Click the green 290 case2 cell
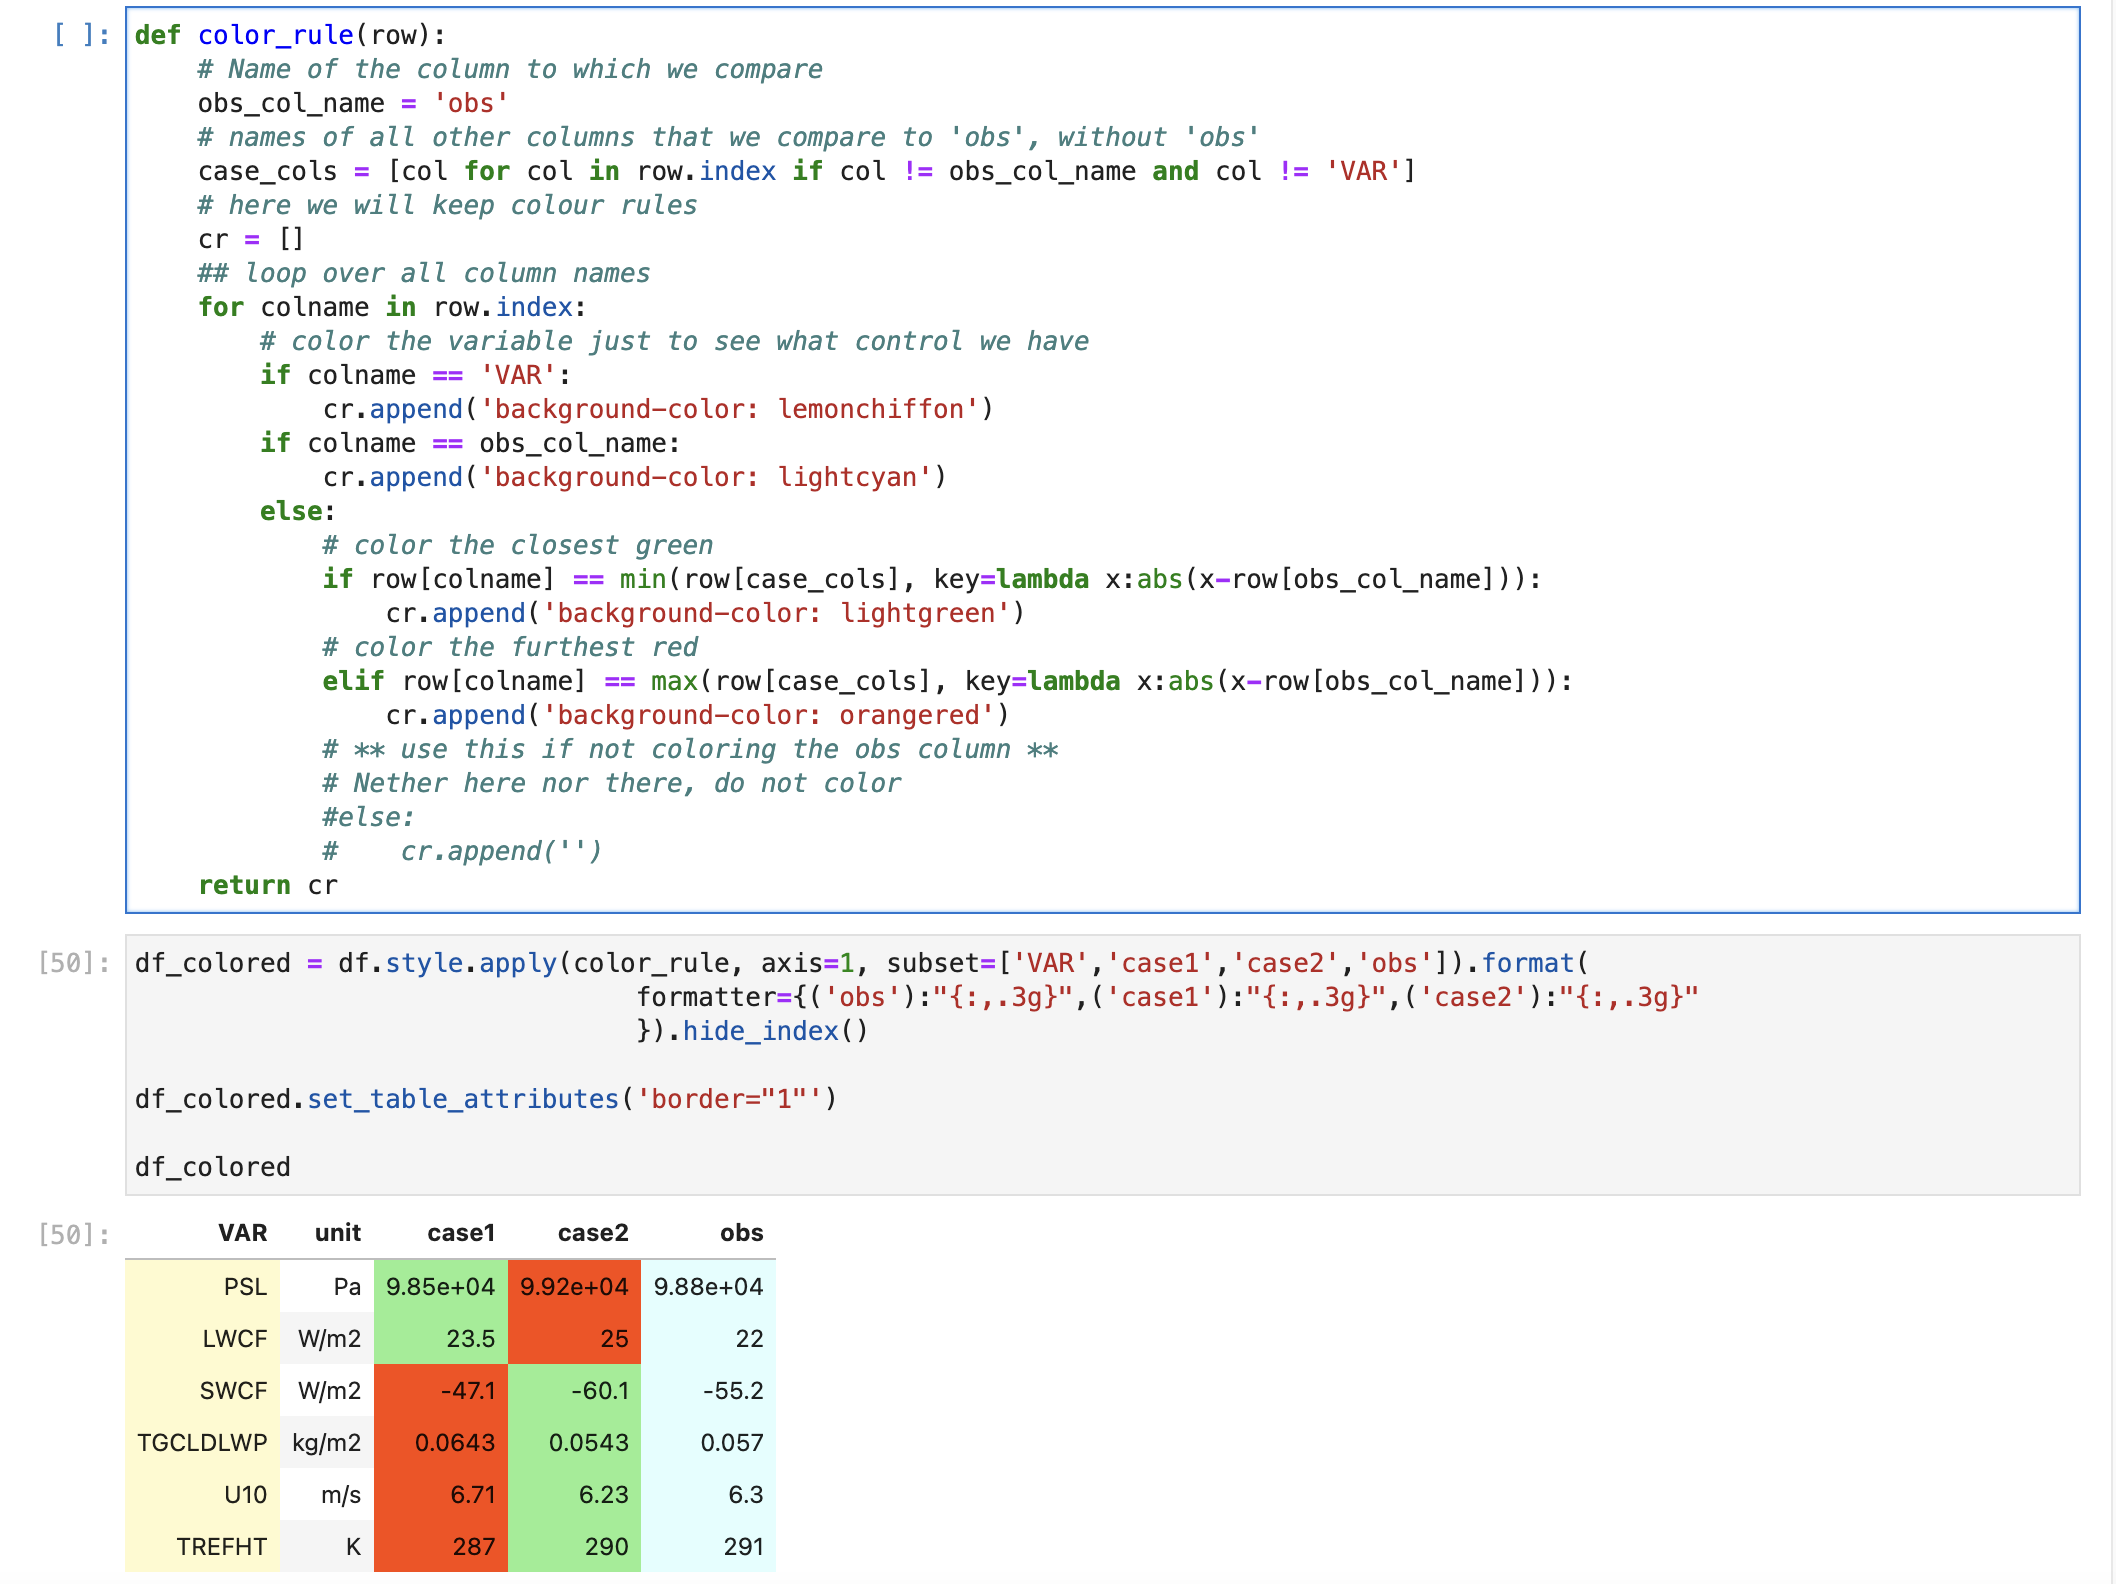Image resolution: width=2116 pixels, height=1584 pixels. (x=574, y=1546)
